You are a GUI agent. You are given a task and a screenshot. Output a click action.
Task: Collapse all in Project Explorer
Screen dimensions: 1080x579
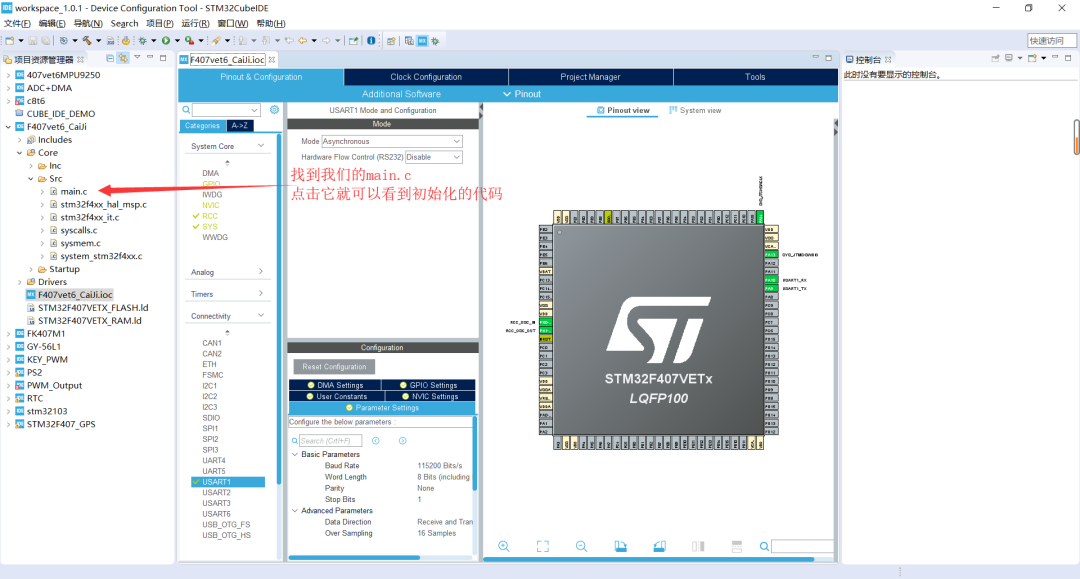point(110,59)
